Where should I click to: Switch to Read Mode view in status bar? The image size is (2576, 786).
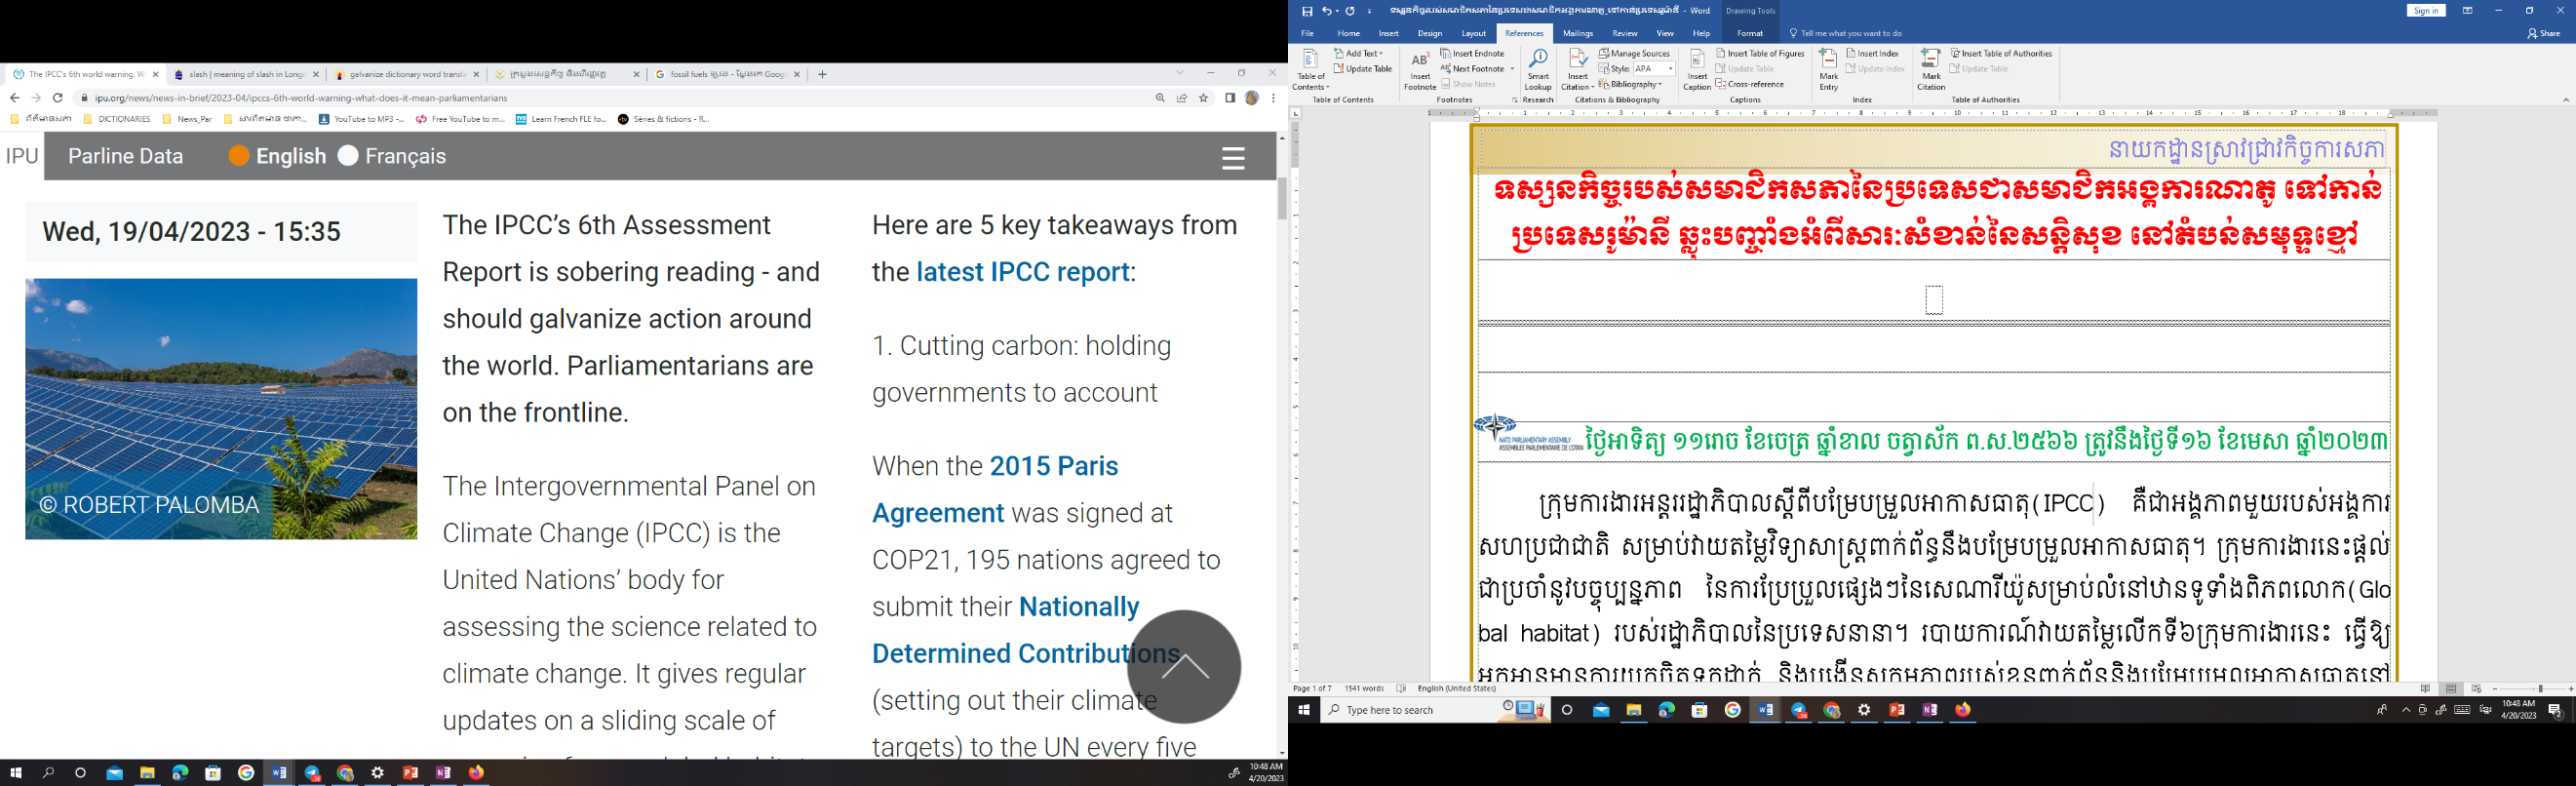[x=2425, y=689]
